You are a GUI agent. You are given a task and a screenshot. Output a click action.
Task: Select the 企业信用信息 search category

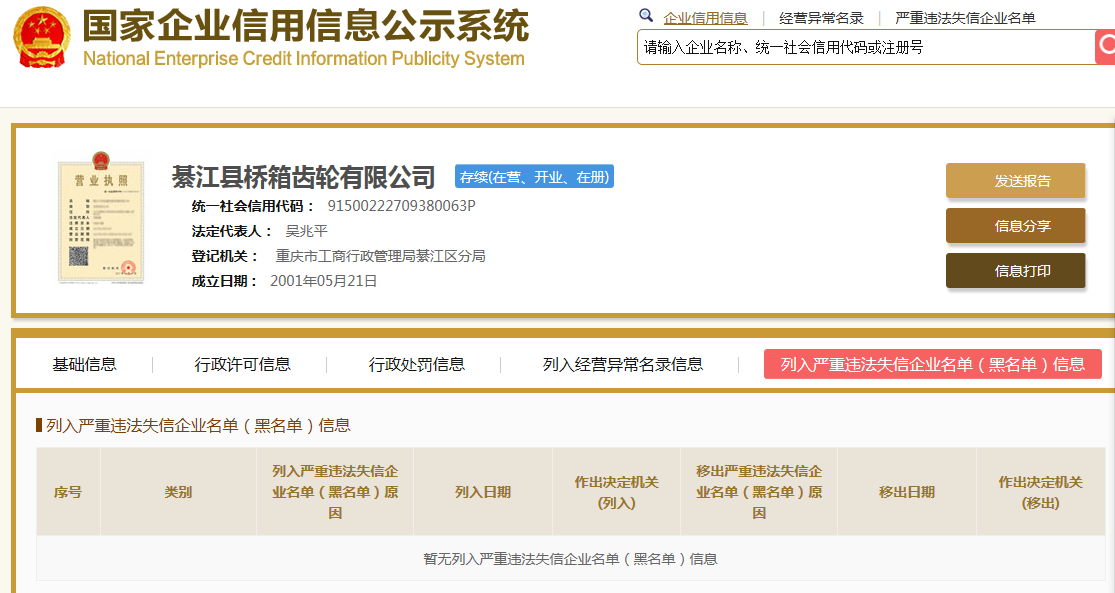(705, 18)
